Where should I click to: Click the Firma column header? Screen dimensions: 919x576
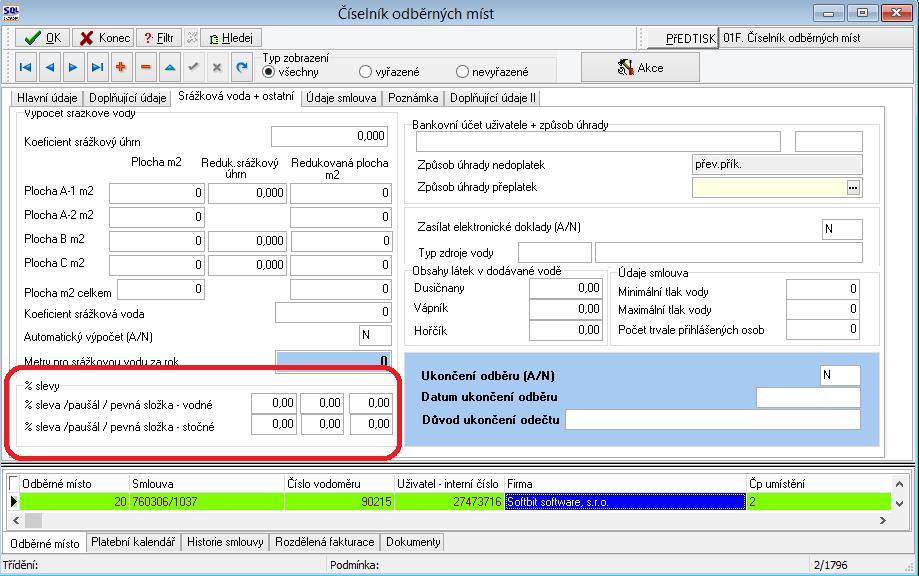[x=625, y=483]
